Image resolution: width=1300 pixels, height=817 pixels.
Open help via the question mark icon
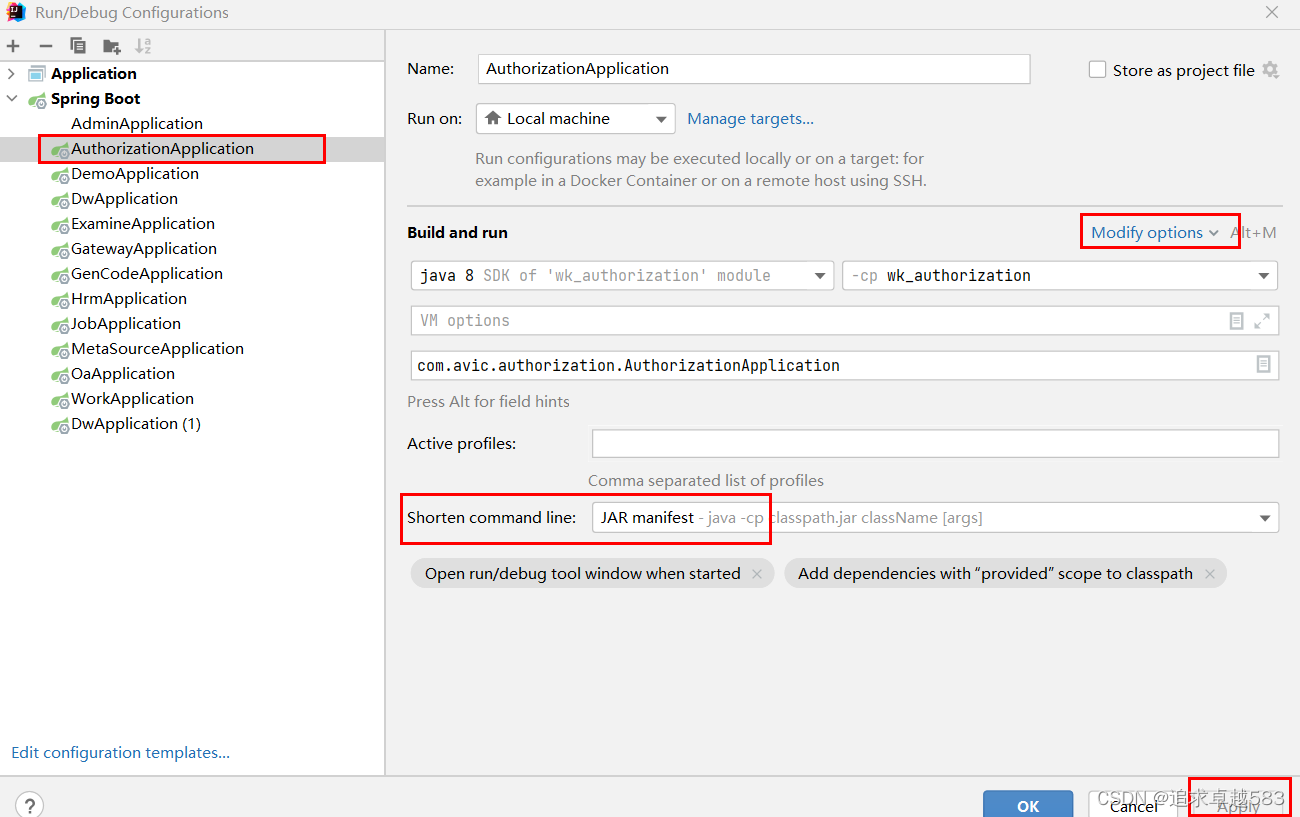29,805
